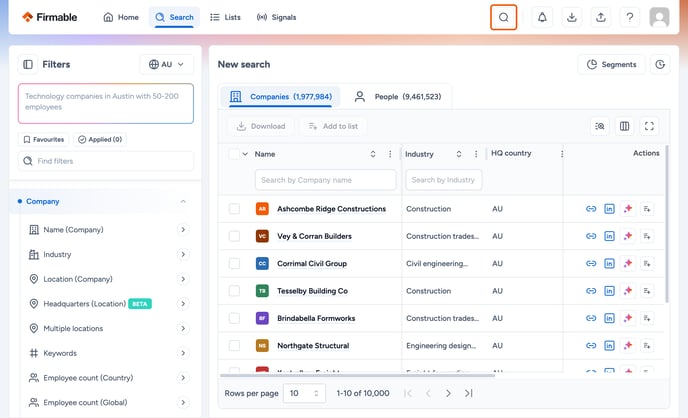
Task: Add Brindabella Formworks to list icon
Action: (647, 318)
